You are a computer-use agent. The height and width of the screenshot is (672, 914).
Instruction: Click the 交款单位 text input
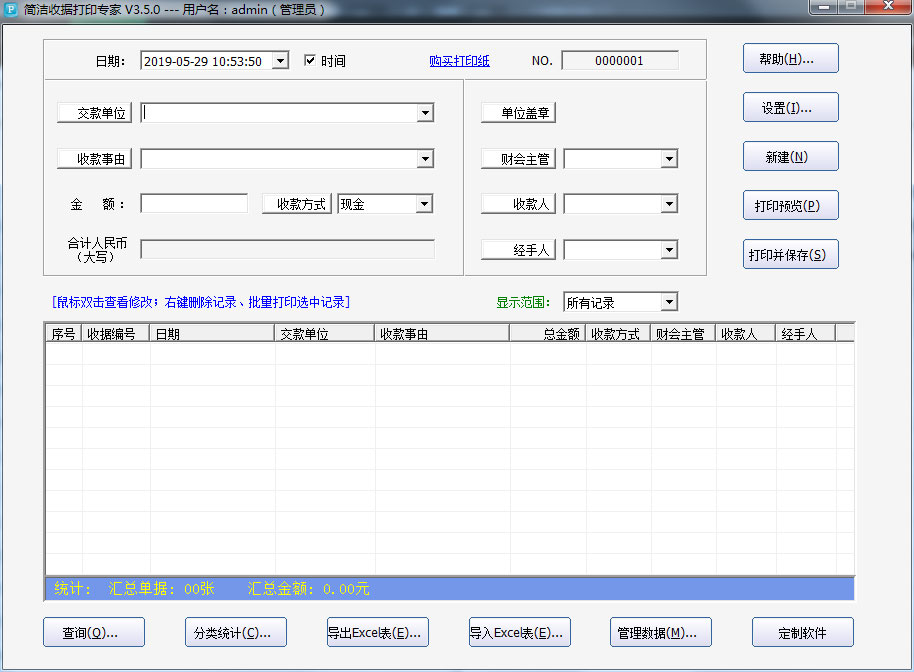pyautogui.click(x=279, y=112)
